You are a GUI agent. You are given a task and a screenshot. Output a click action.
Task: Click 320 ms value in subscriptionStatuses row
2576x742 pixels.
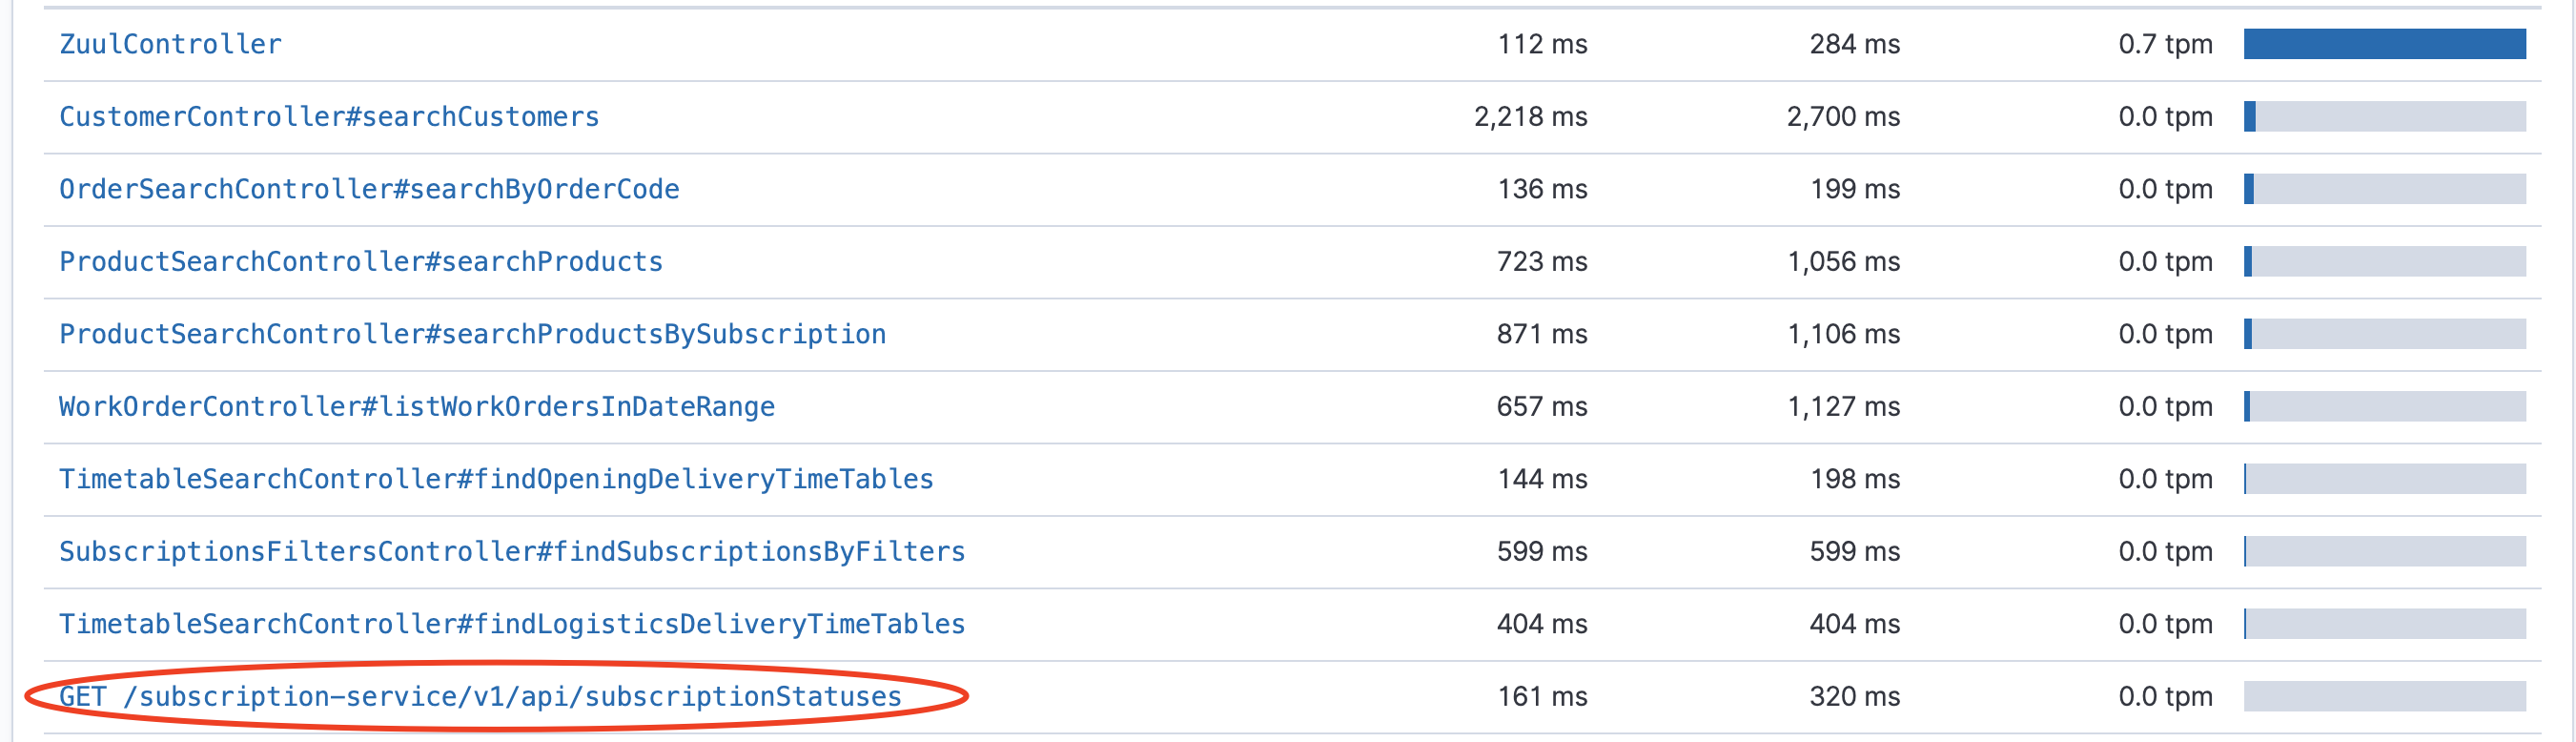coord(1854,697)
